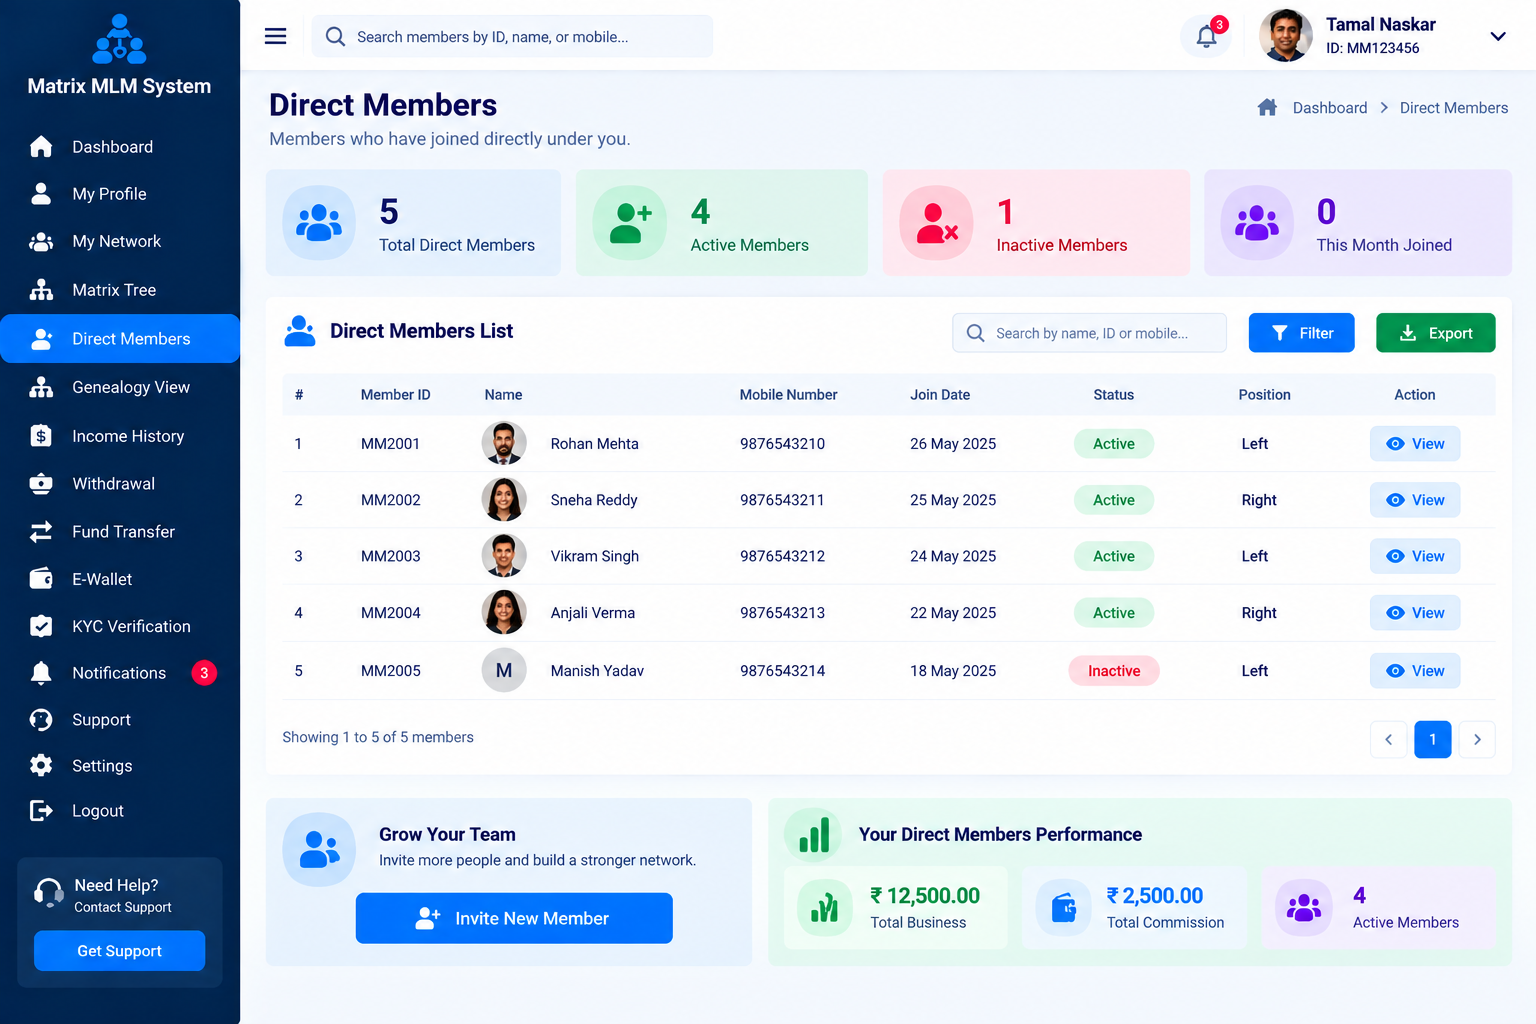Click the Fund Transfer arrows icon
Image resolution: width=1536 pixels, height=1024 pixels.
41,532
